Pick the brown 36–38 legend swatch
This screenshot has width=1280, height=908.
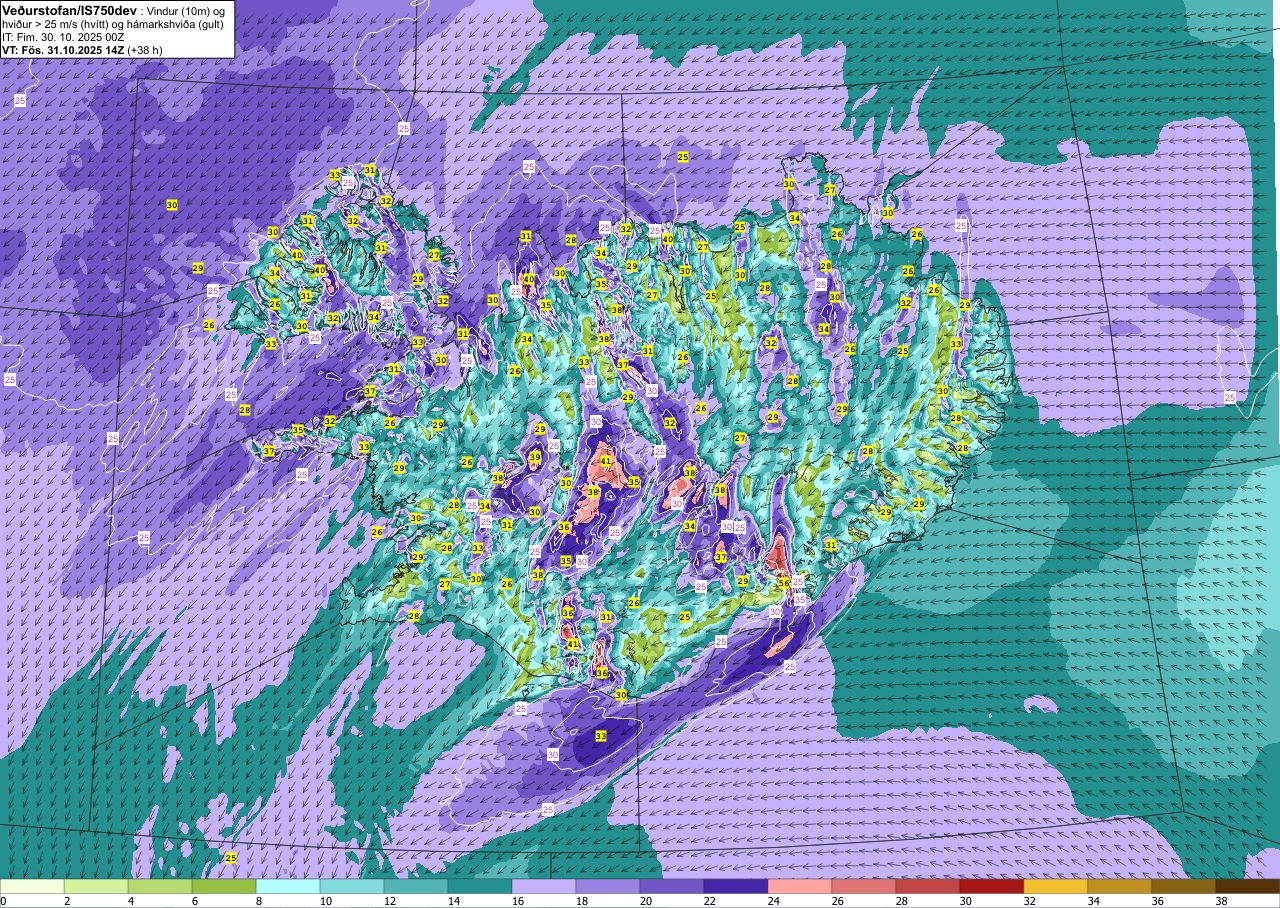pyautogui.click(x=1184, y=886)
